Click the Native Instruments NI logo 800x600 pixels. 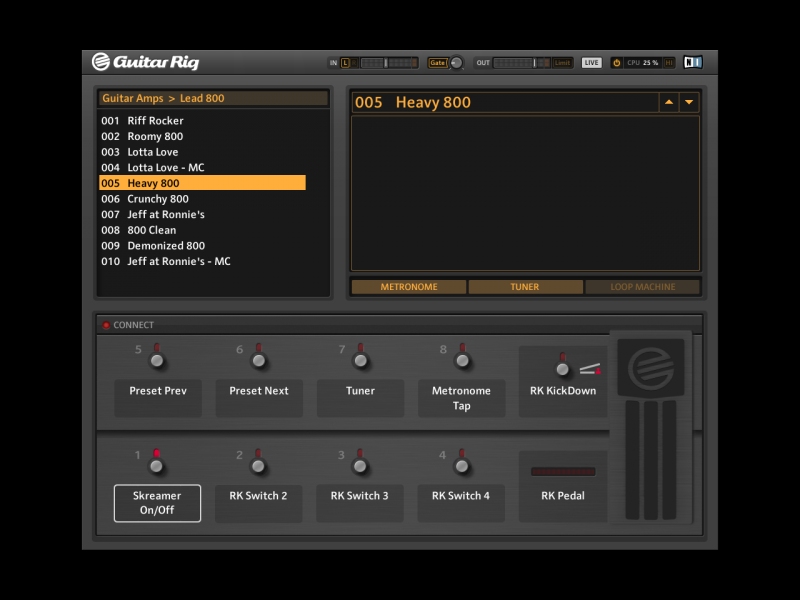coord(692,62)
